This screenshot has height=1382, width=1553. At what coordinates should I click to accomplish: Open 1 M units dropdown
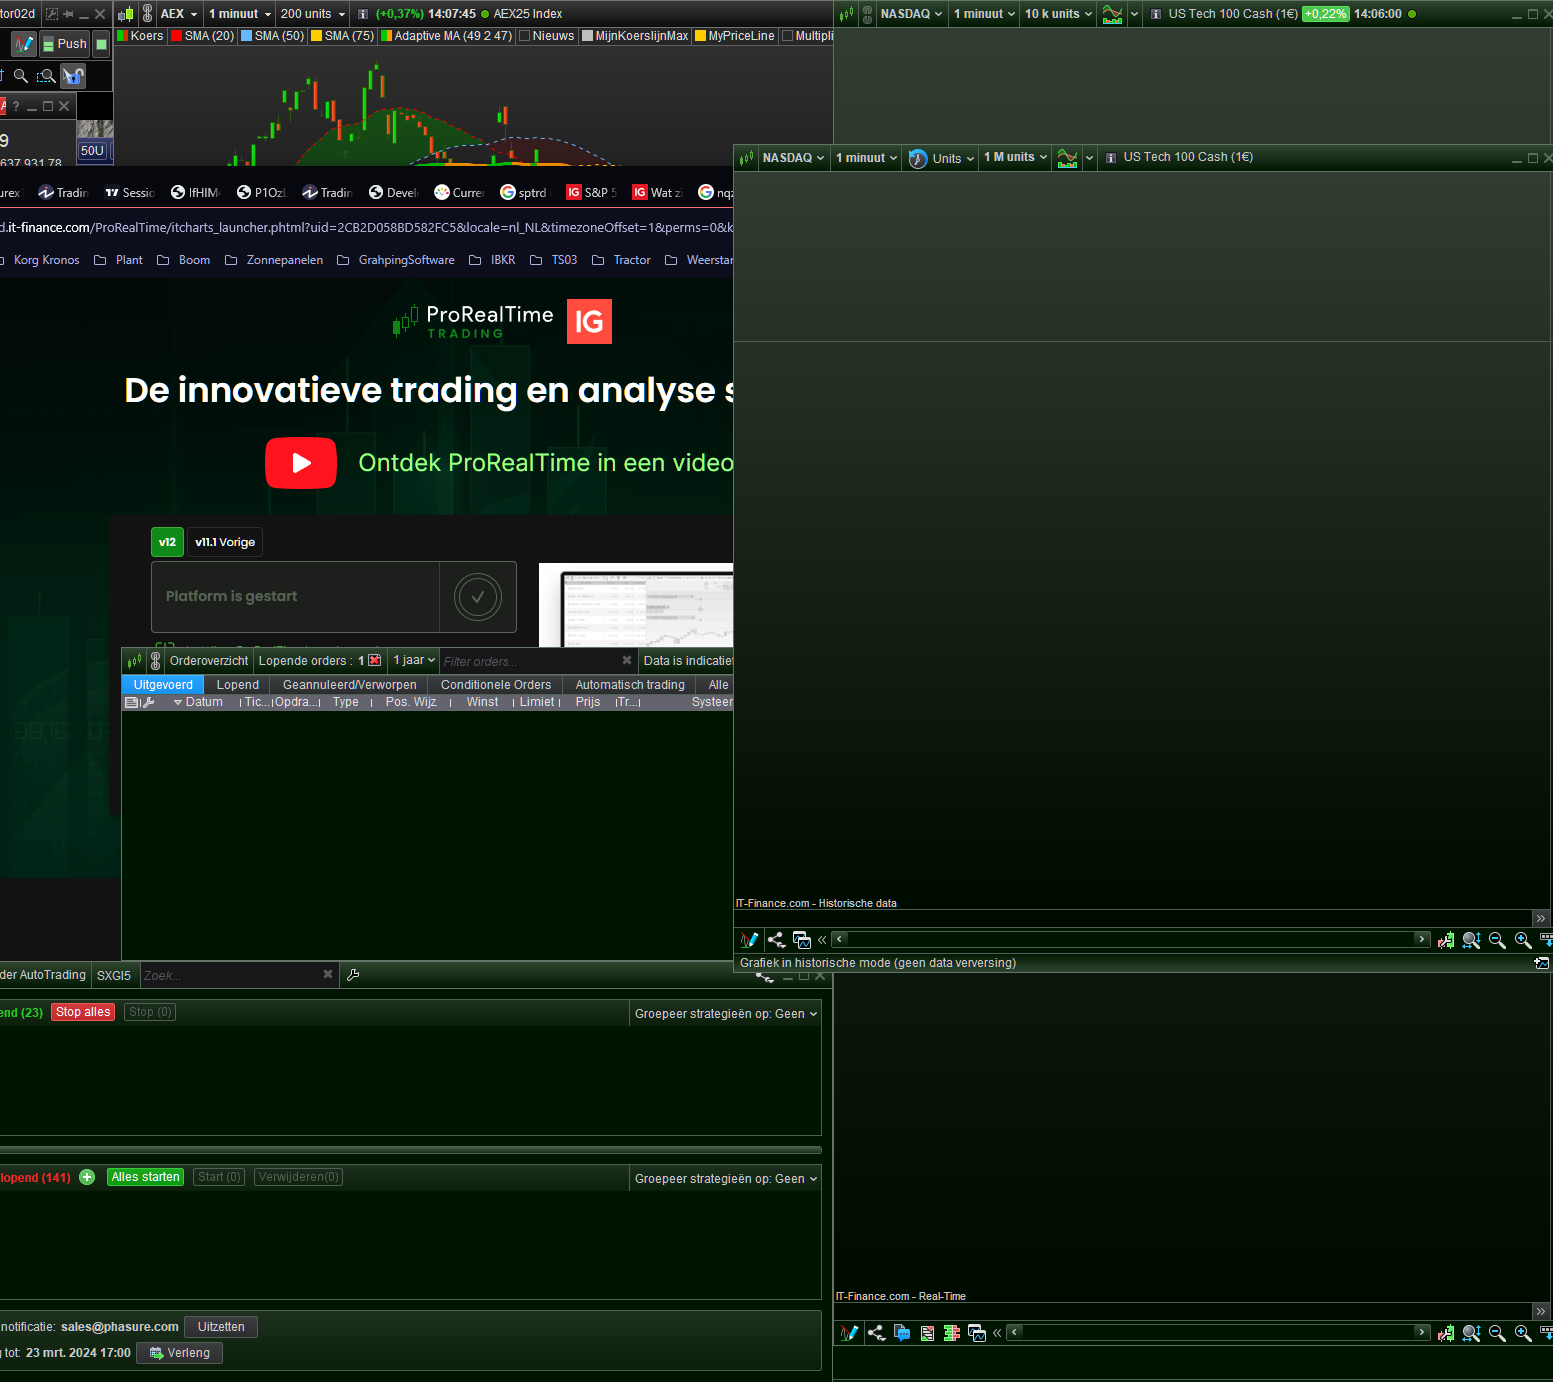[x=1016, y=157]
